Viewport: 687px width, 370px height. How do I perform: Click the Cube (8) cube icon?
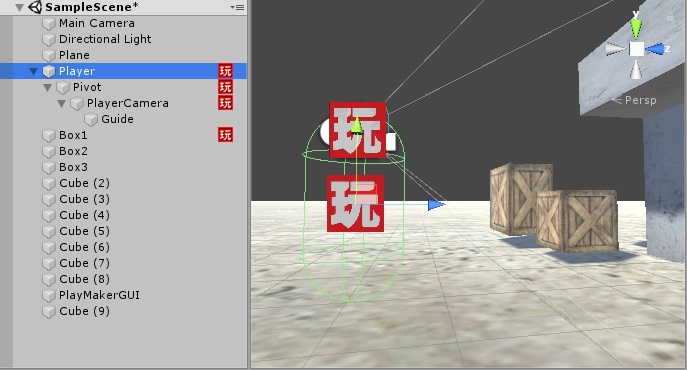[x=49, y=279]
